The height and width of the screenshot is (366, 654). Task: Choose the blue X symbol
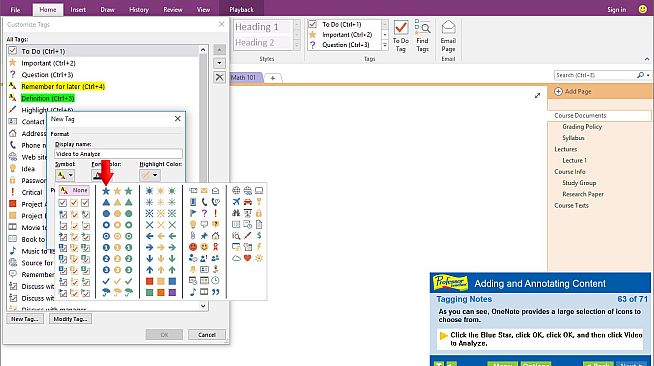(149, 225)
